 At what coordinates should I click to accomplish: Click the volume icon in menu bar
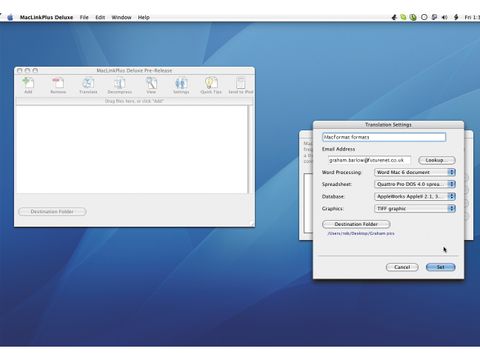pyautogui.click(x=444, y=17)
